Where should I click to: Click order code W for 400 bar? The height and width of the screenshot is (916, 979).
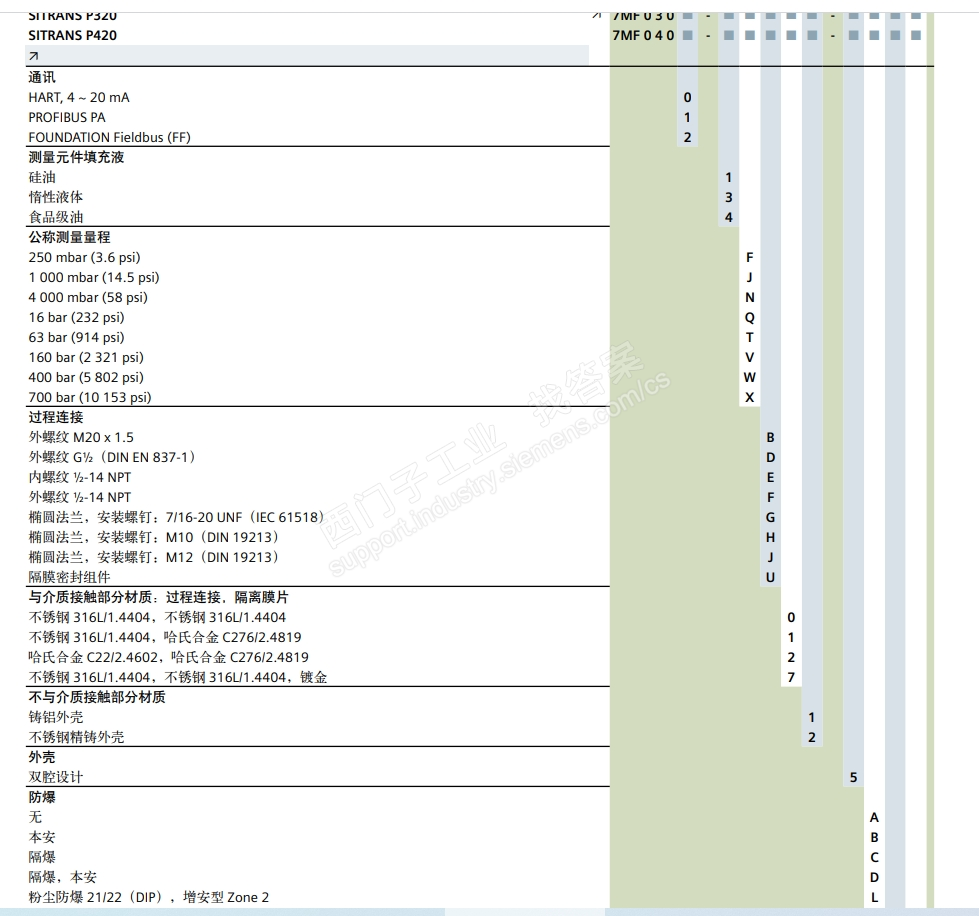[x=750, y=377]
